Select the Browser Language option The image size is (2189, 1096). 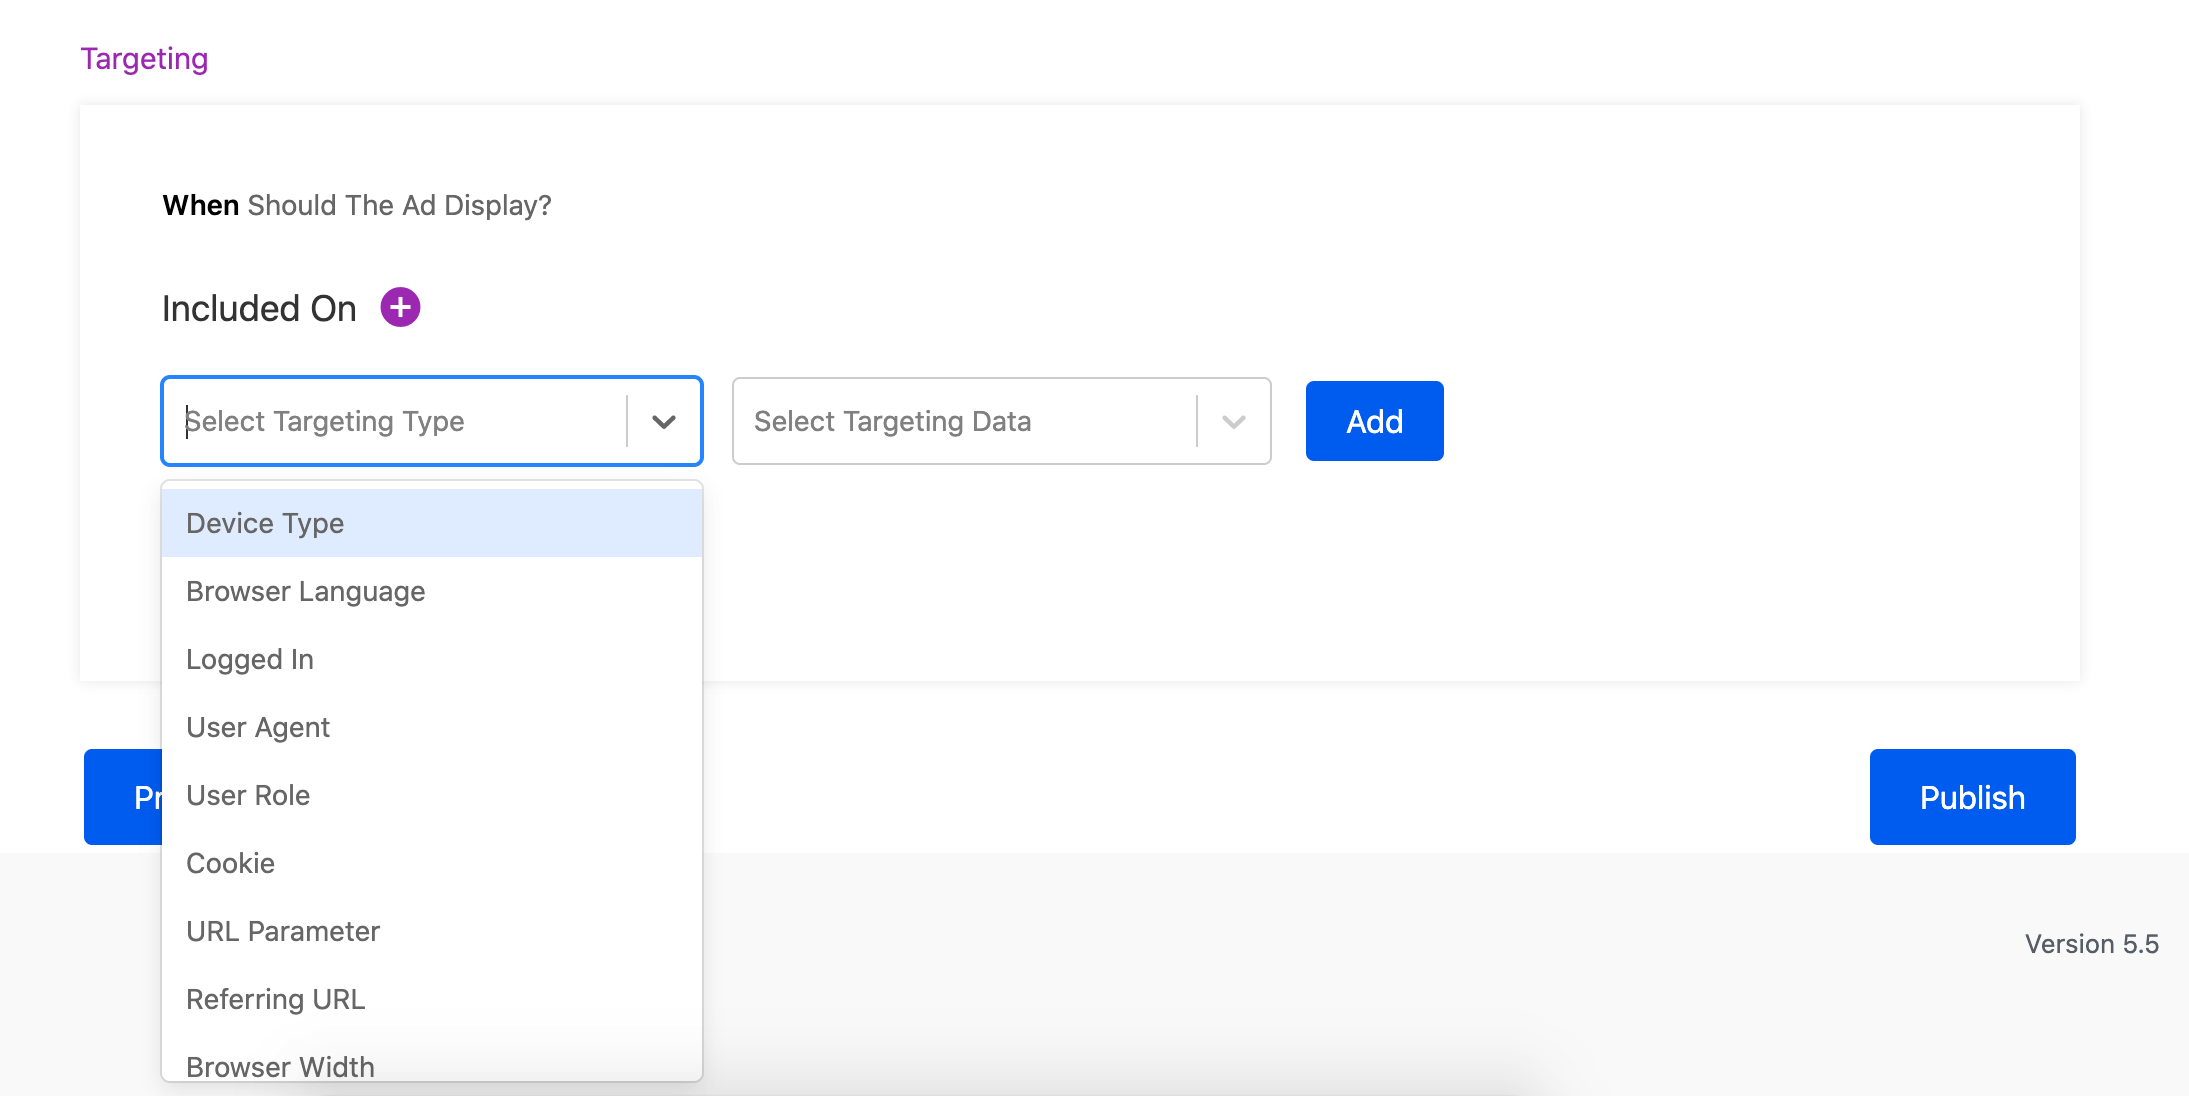coord(305,591)
